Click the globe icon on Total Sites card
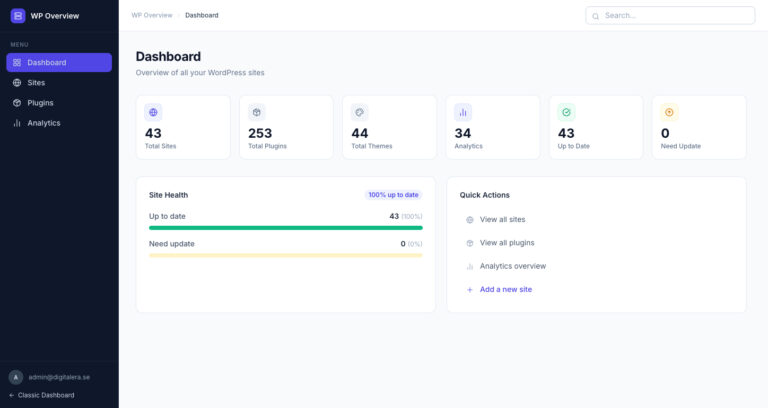 [153, 113]
